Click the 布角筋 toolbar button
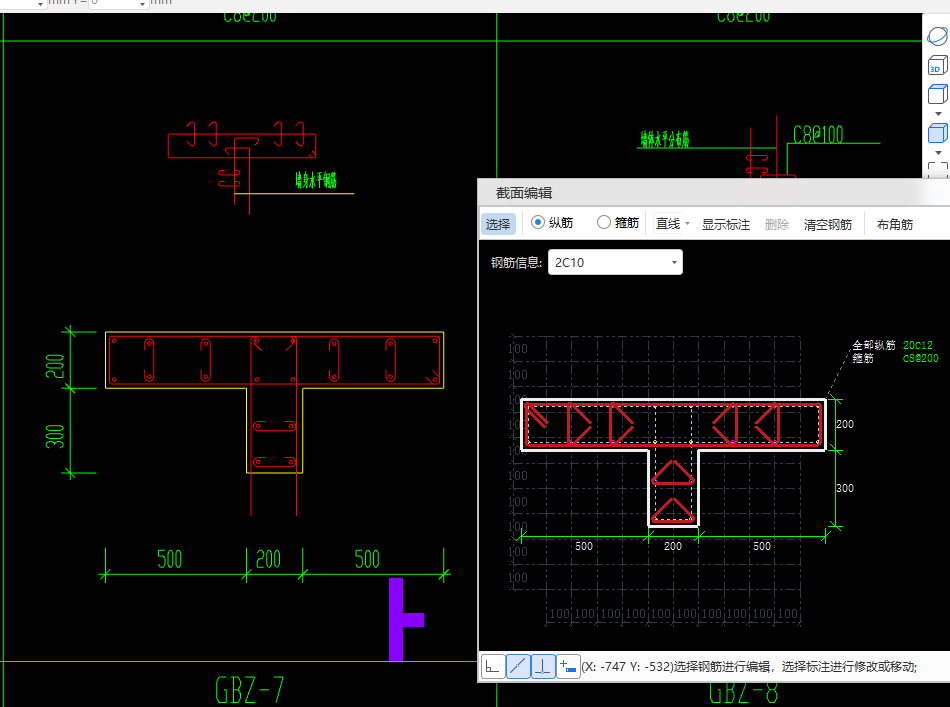The height and width of the screenshot is (707, 950). pyautogui.click(x=894, y=225)
